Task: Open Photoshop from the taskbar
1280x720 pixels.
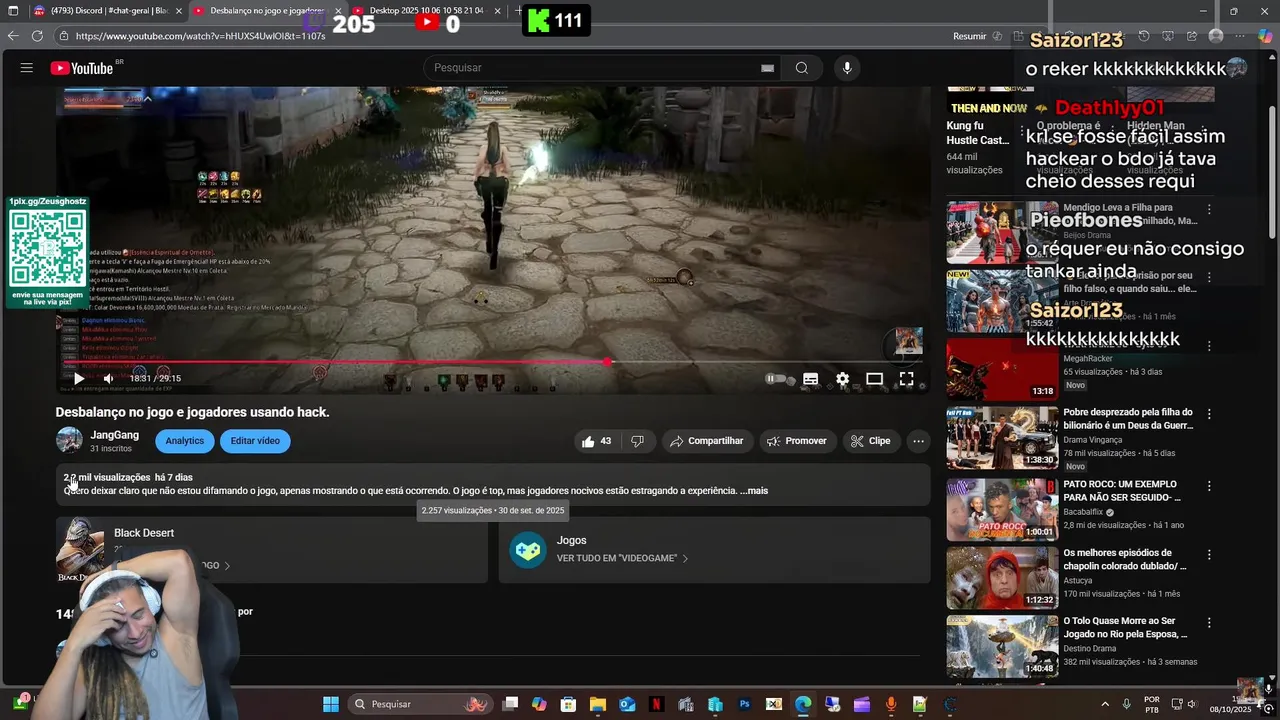Action: pos(744,704)
